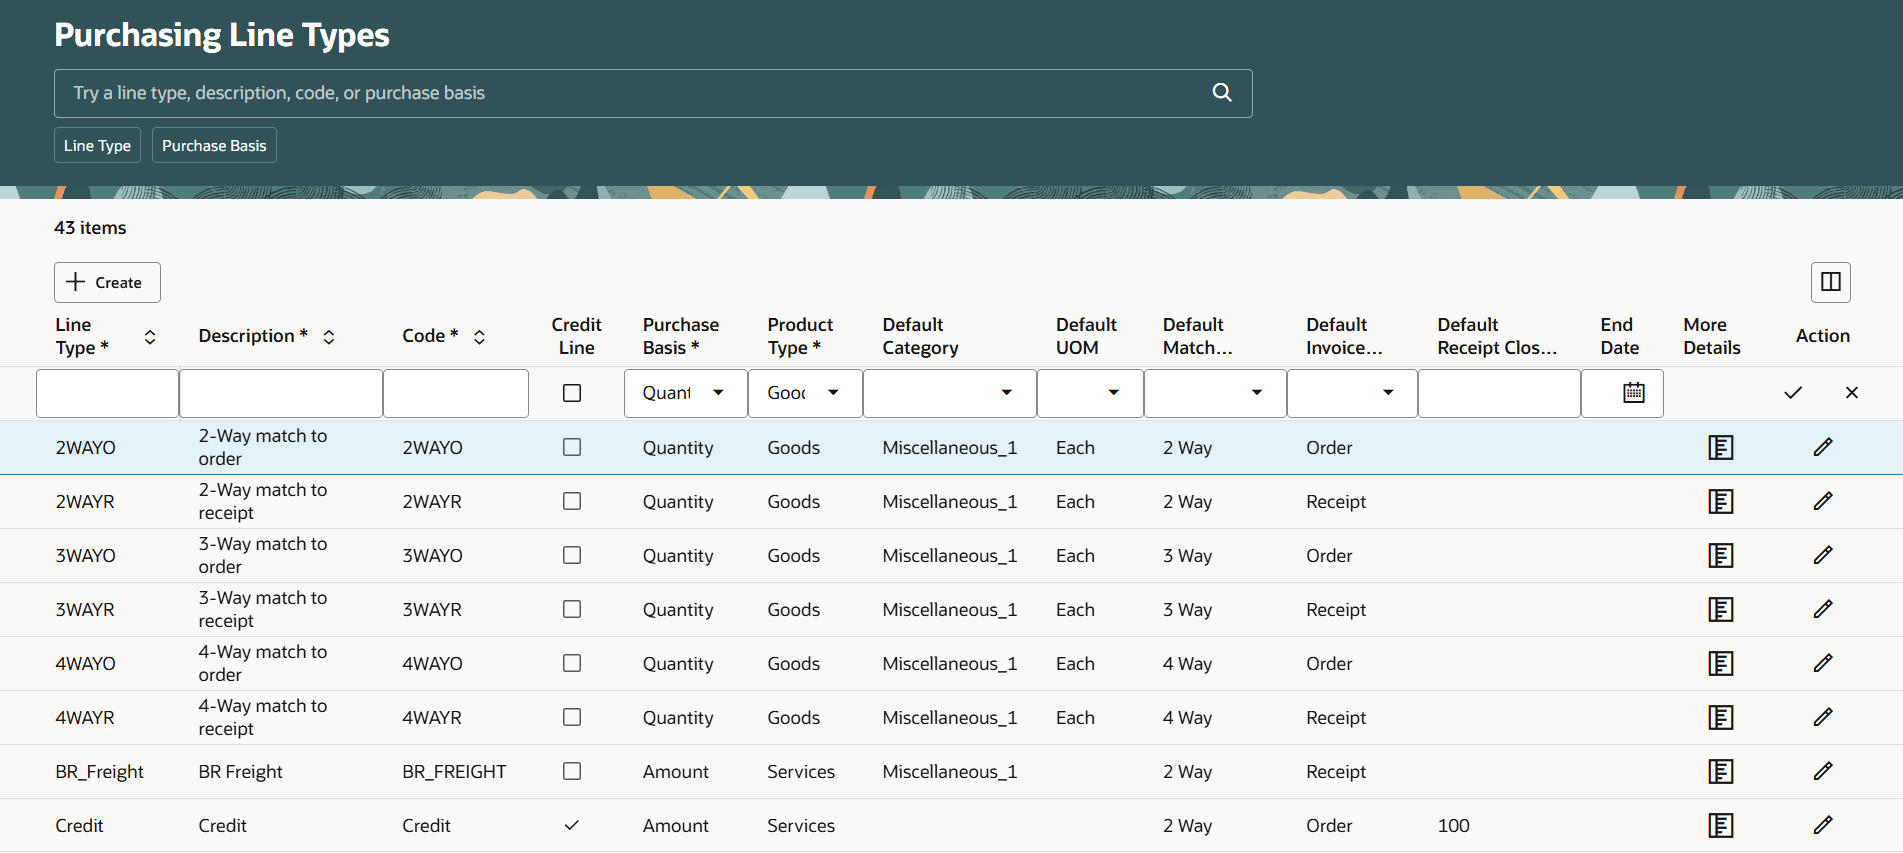Expand the Purchase Basis dropdown in new row

coord(718,393)
